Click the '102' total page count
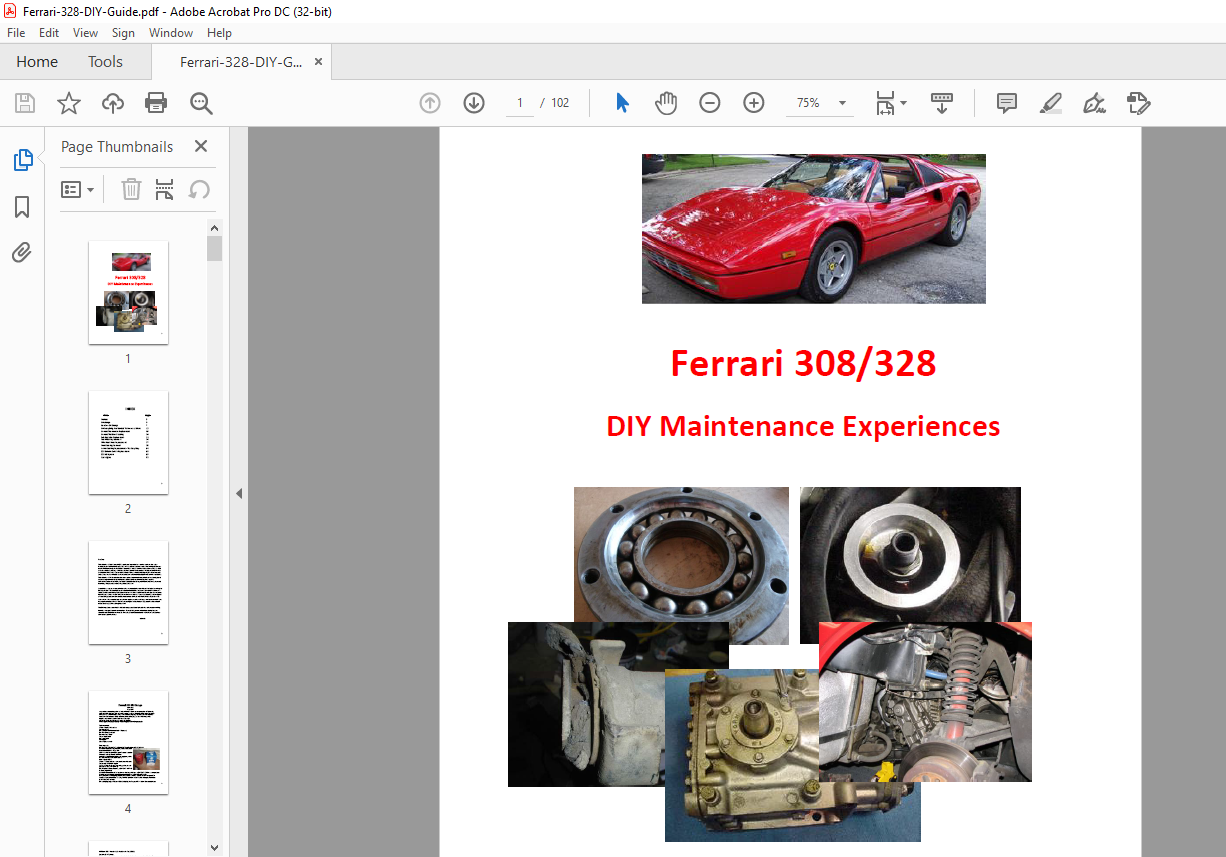Screen dimensions: 1226x857 (560, 103)
